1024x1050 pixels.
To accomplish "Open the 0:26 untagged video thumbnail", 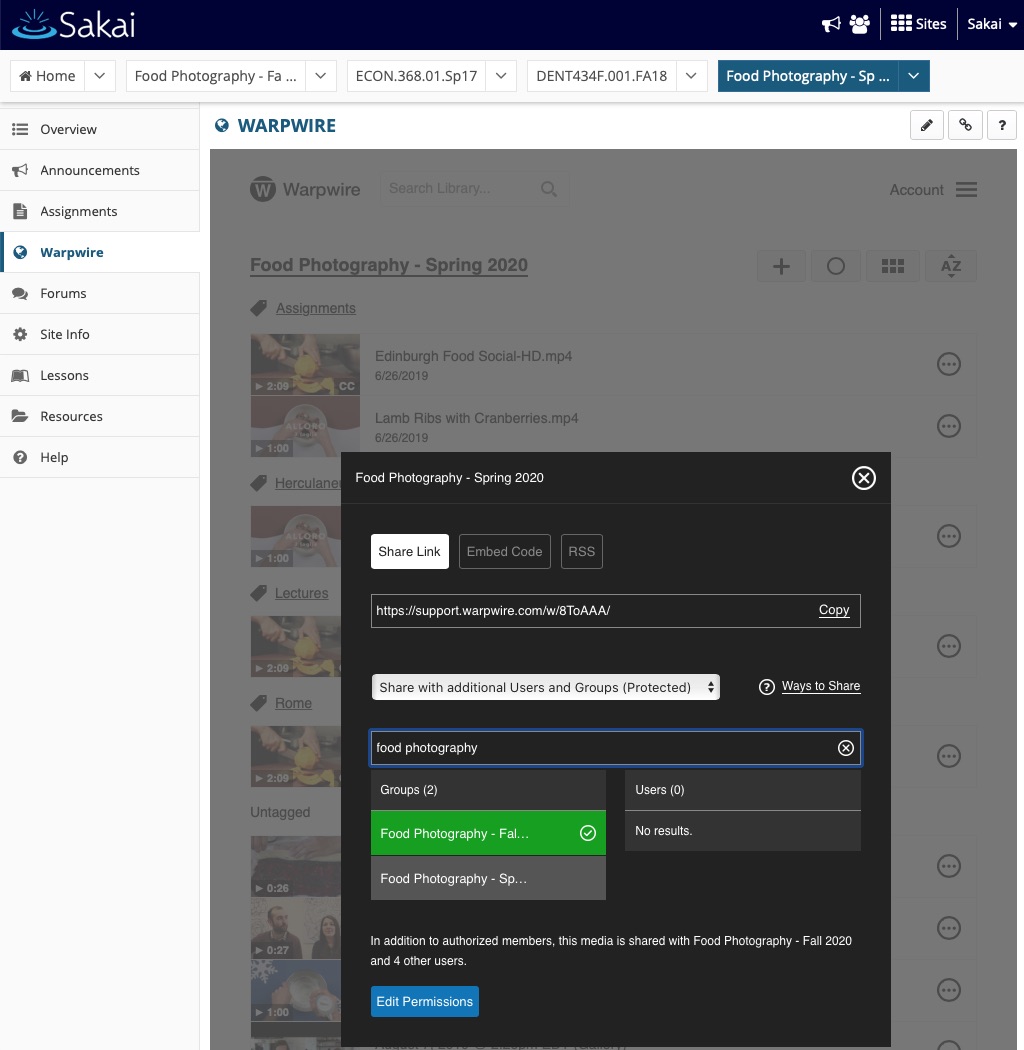I will [296, 867].
